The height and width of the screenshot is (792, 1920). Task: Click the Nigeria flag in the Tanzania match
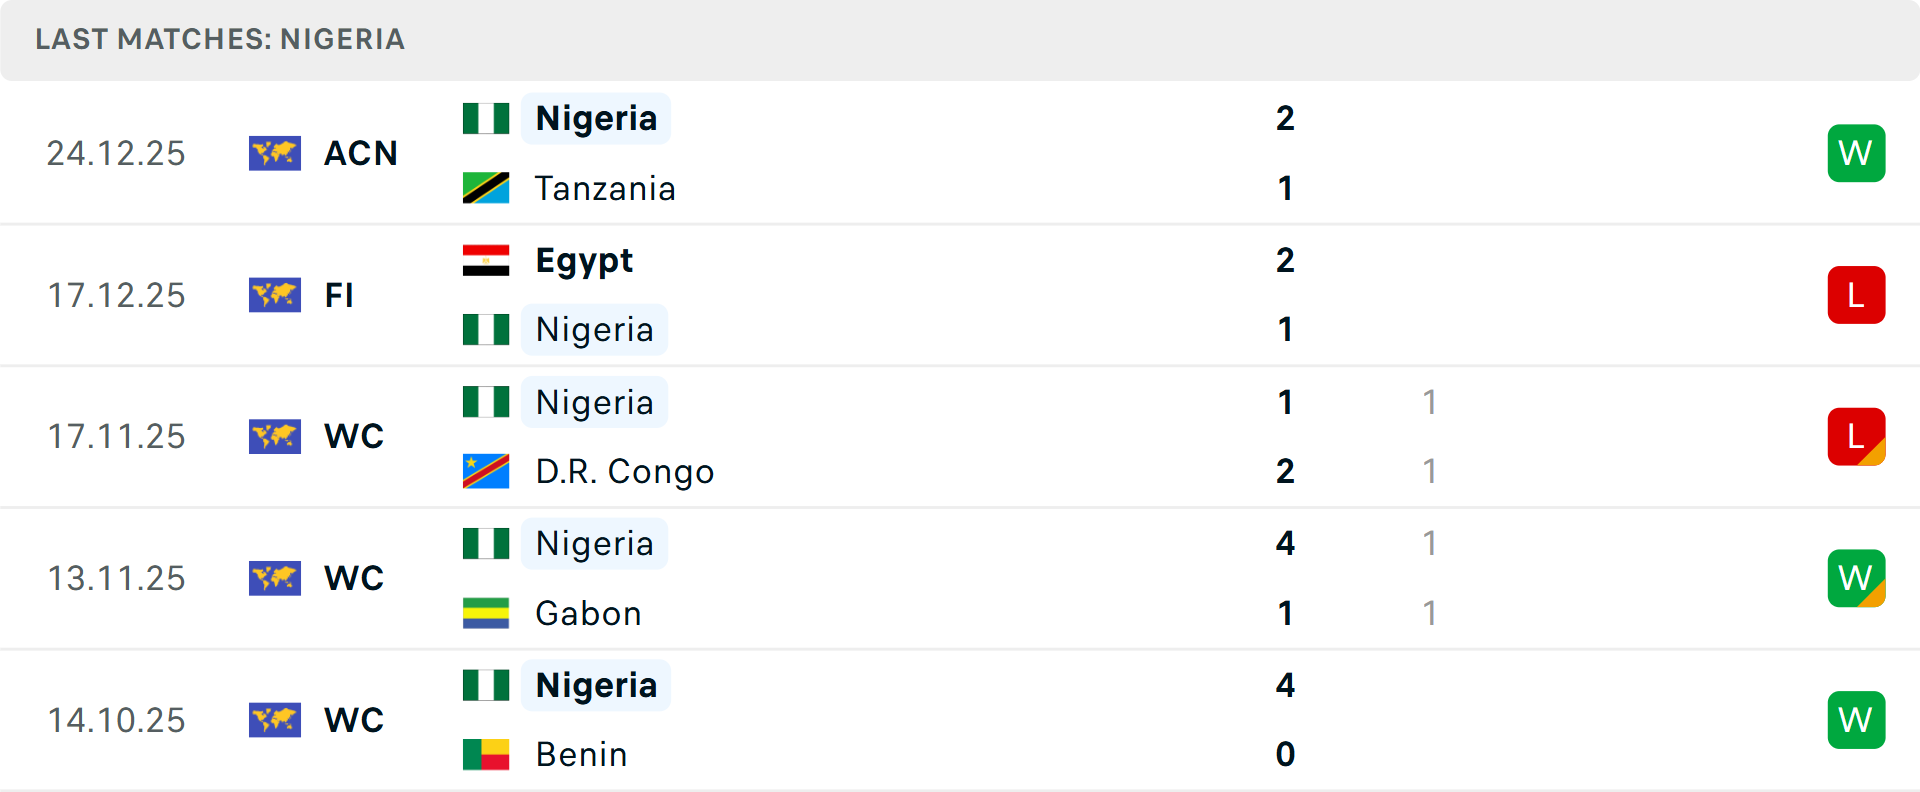pyautogui.click(x=486, y=118)
